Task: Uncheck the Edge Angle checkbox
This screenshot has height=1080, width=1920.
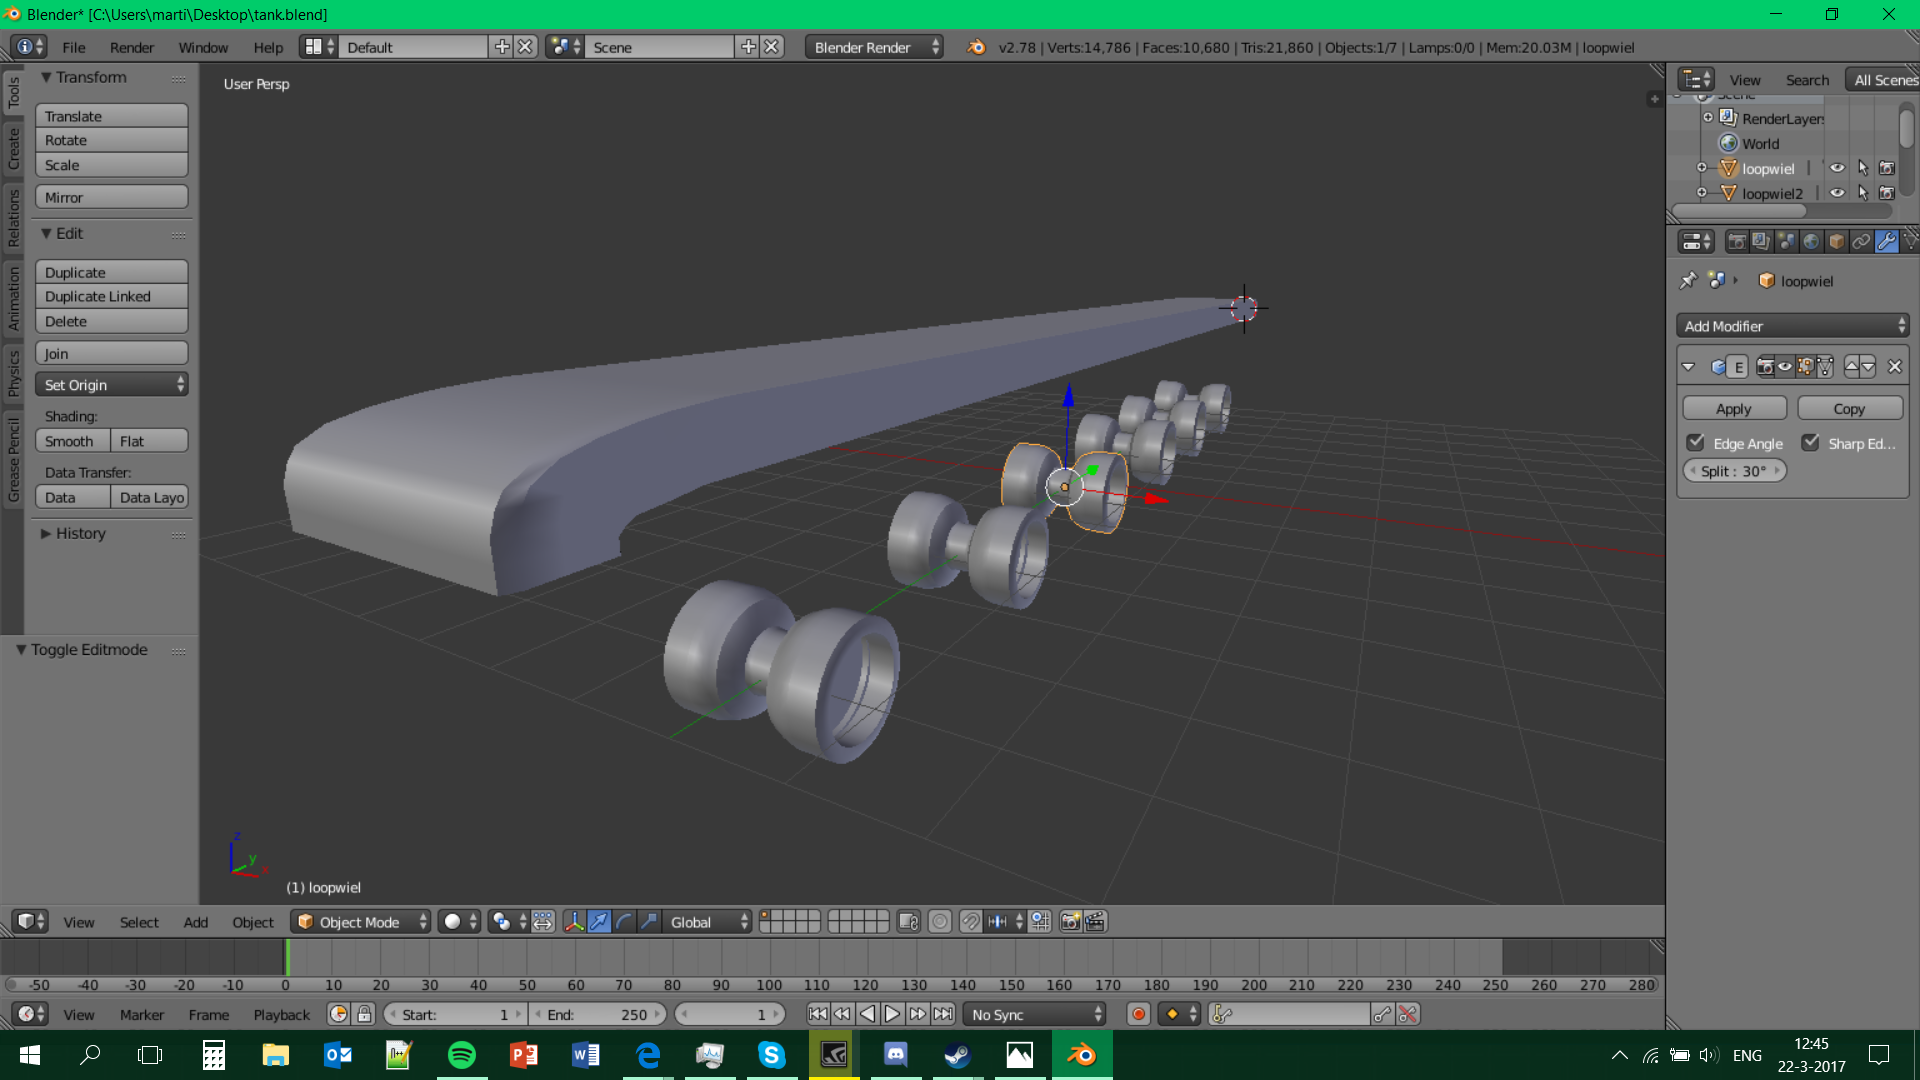Action: tap(1696, 442)
